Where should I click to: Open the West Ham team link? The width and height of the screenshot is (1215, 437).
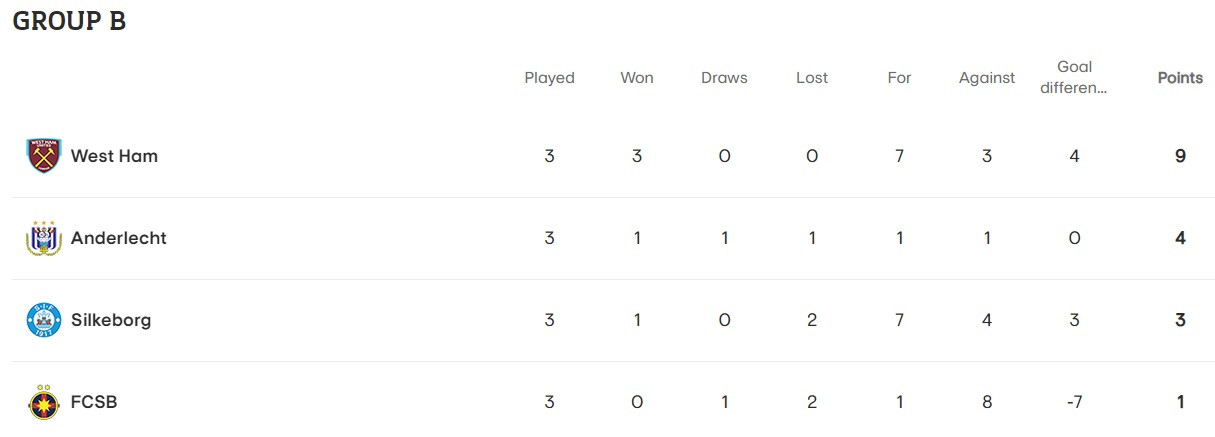tap(114, 156)
